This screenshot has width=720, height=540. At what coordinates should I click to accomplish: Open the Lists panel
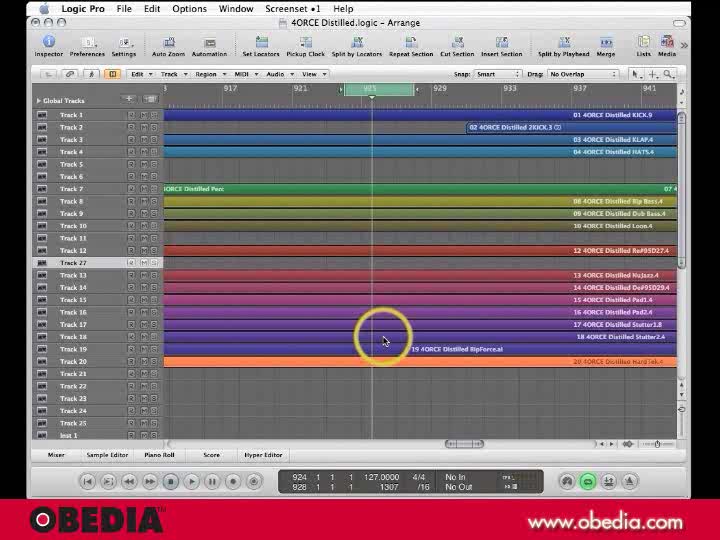[x=643, y=46]
